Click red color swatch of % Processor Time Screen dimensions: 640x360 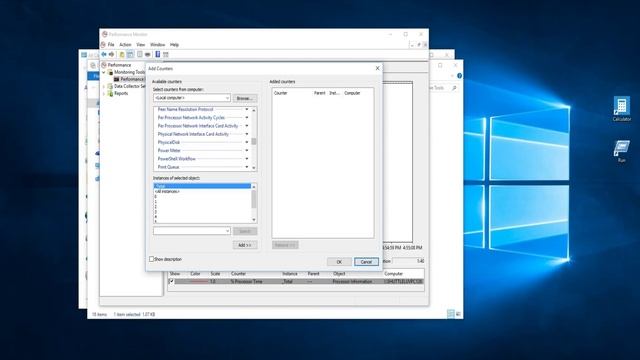point(199,282)
